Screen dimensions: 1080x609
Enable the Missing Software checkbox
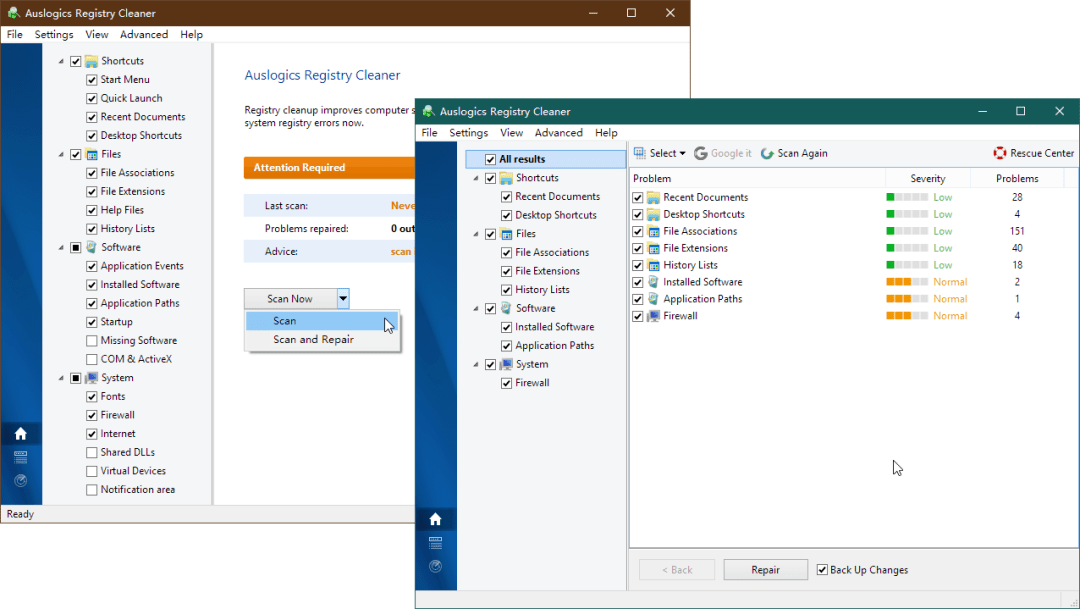92,341
